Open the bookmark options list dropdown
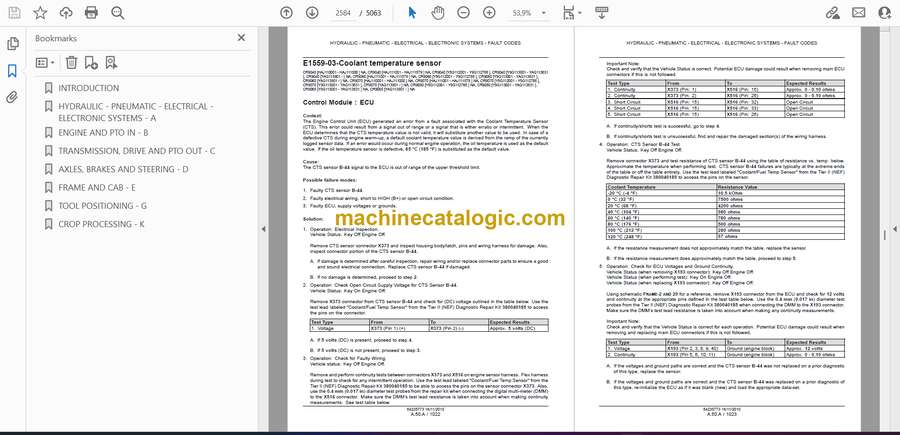Viewport: 900px width, 435px height. point(45,63)
